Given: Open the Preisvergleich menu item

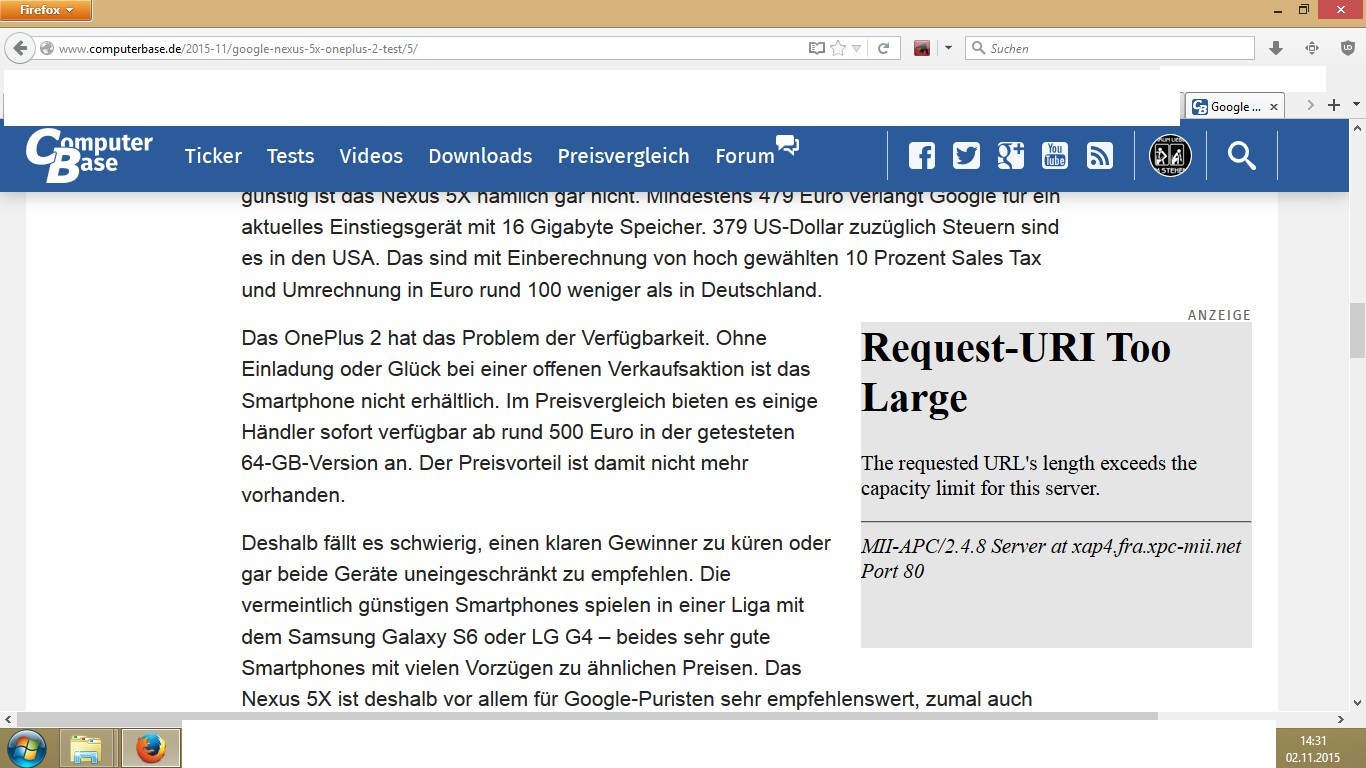Looking at the screenshot, I should pos(623,156).
